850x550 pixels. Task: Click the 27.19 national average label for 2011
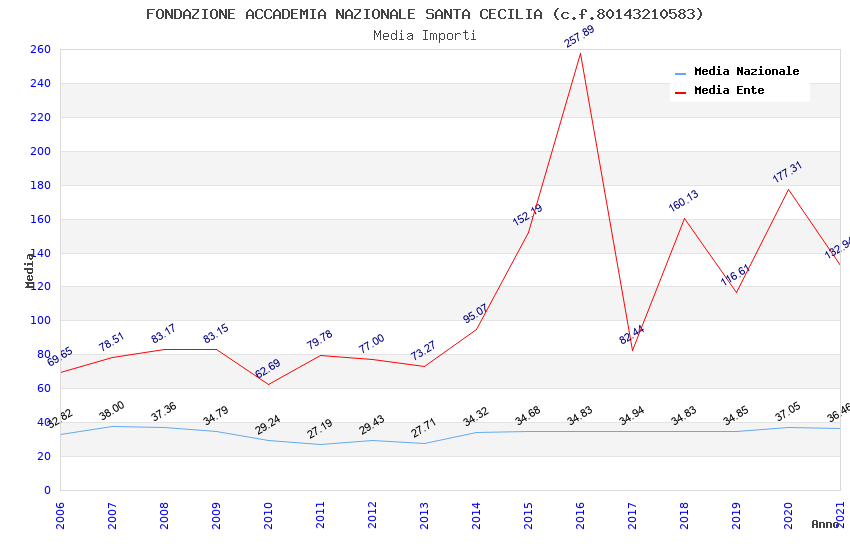click(x=320, y=429)
